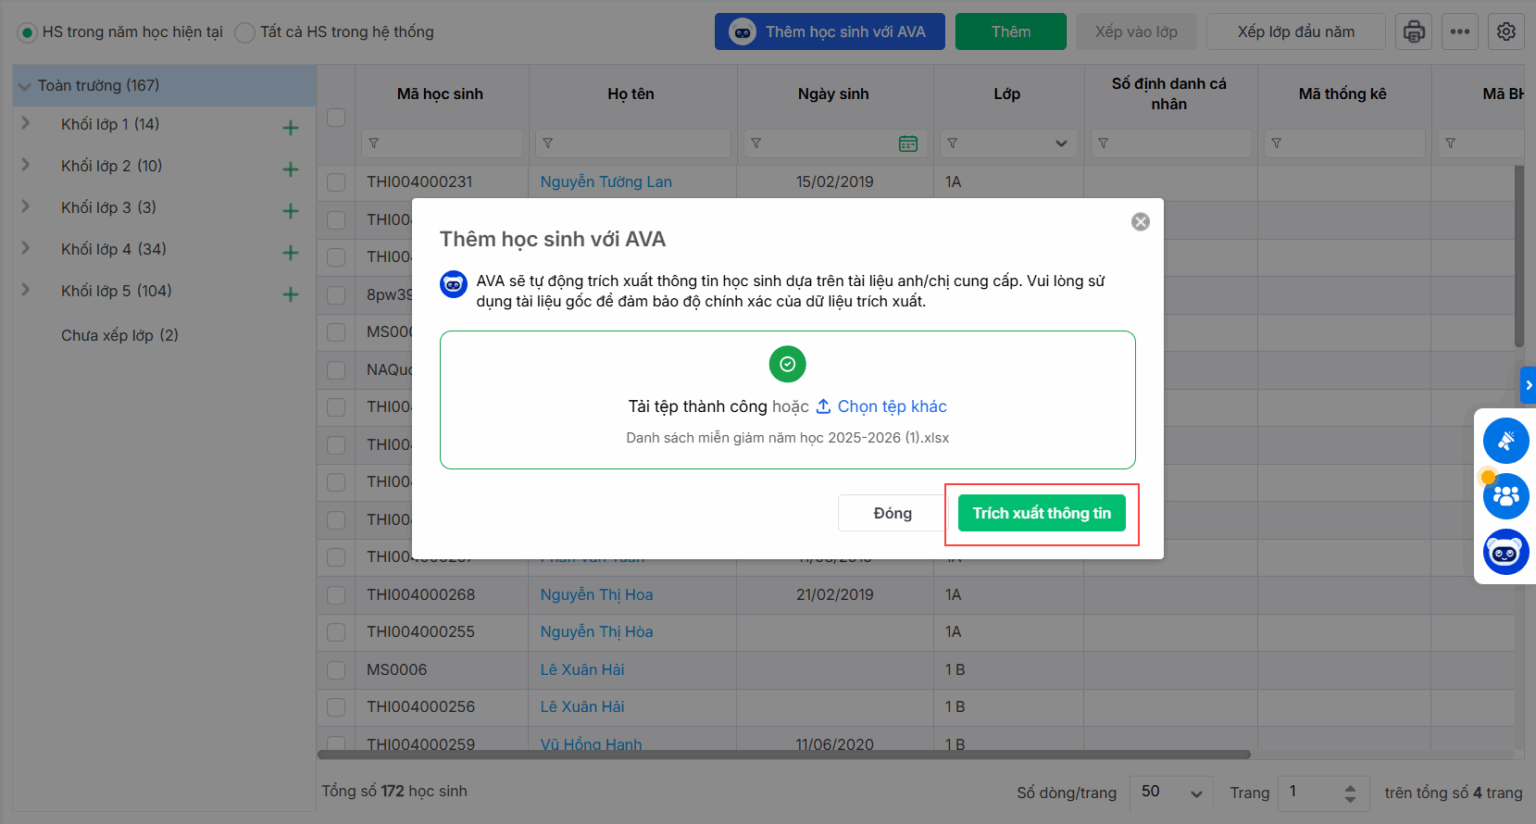Check the row checkbox for THI004000268
Screen dimensions: 1536x824
click(x=336, y=595)
